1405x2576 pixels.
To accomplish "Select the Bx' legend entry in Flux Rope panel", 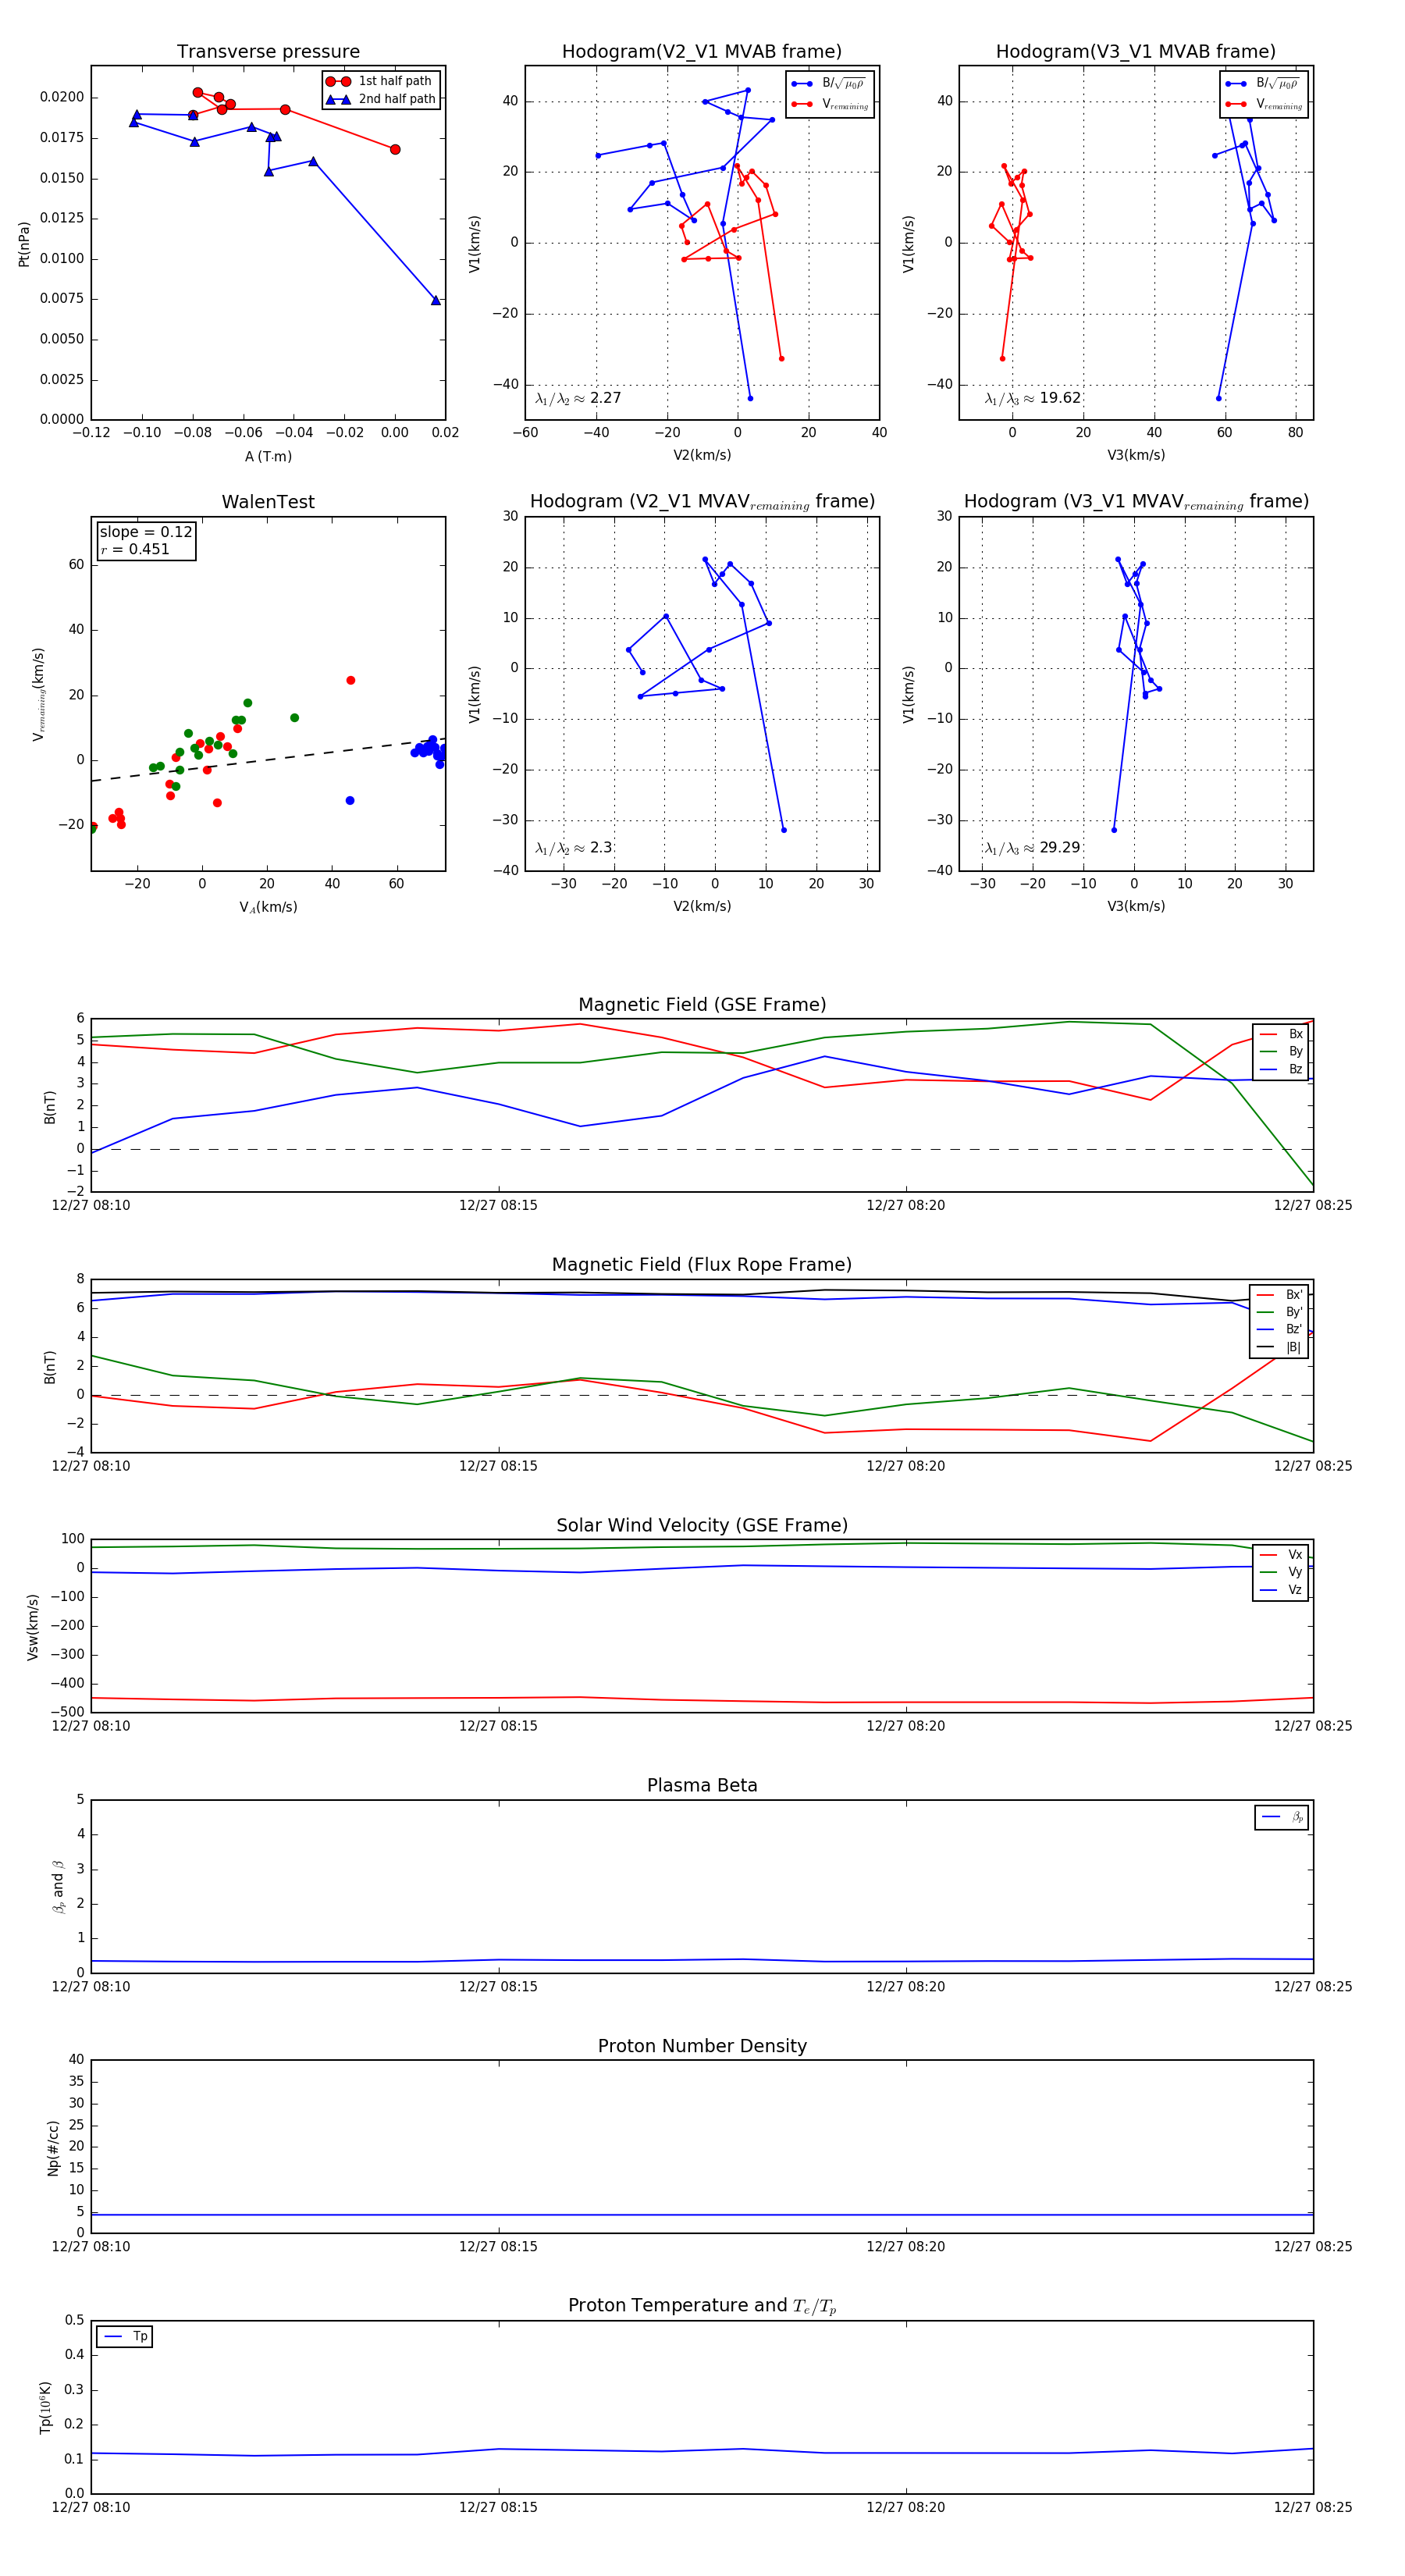I will pyautogui.click(x=1279, y=1294).
